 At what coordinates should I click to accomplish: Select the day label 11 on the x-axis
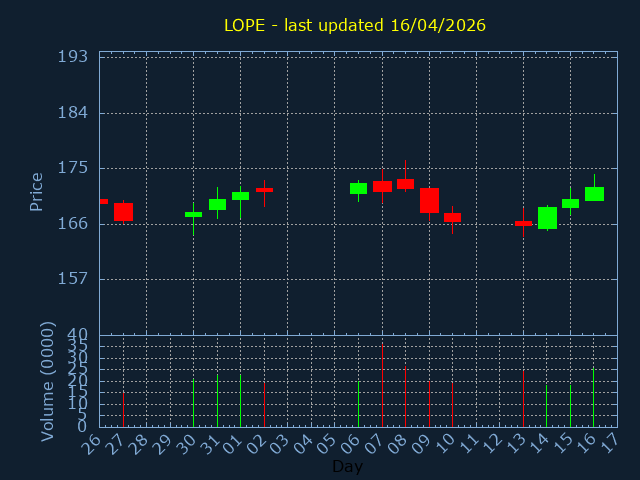[469, 443]
